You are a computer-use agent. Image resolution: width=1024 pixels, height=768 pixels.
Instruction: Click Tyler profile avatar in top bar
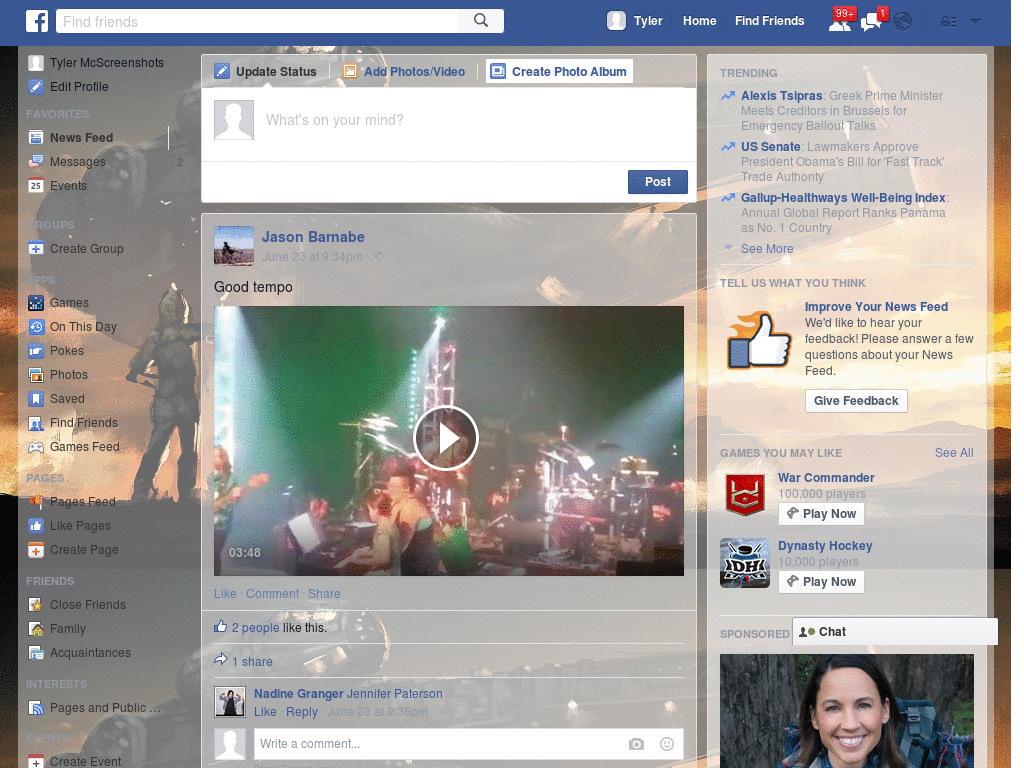(x=616, y=21)
